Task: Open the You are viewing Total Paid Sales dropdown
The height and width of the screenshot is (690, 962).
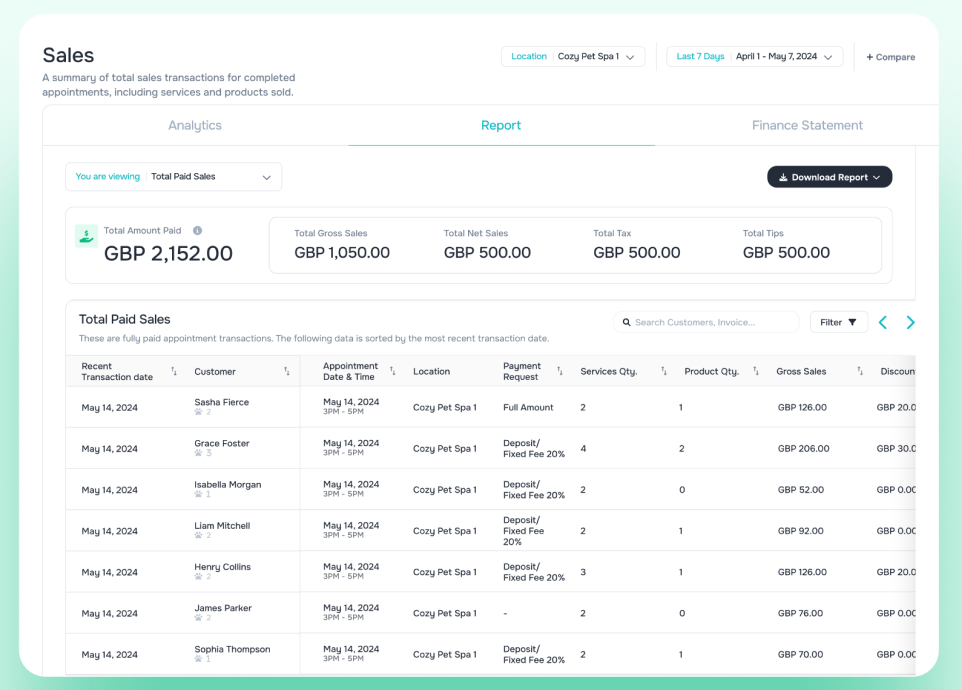Action: pyautogui.click(x=174, y=177)
